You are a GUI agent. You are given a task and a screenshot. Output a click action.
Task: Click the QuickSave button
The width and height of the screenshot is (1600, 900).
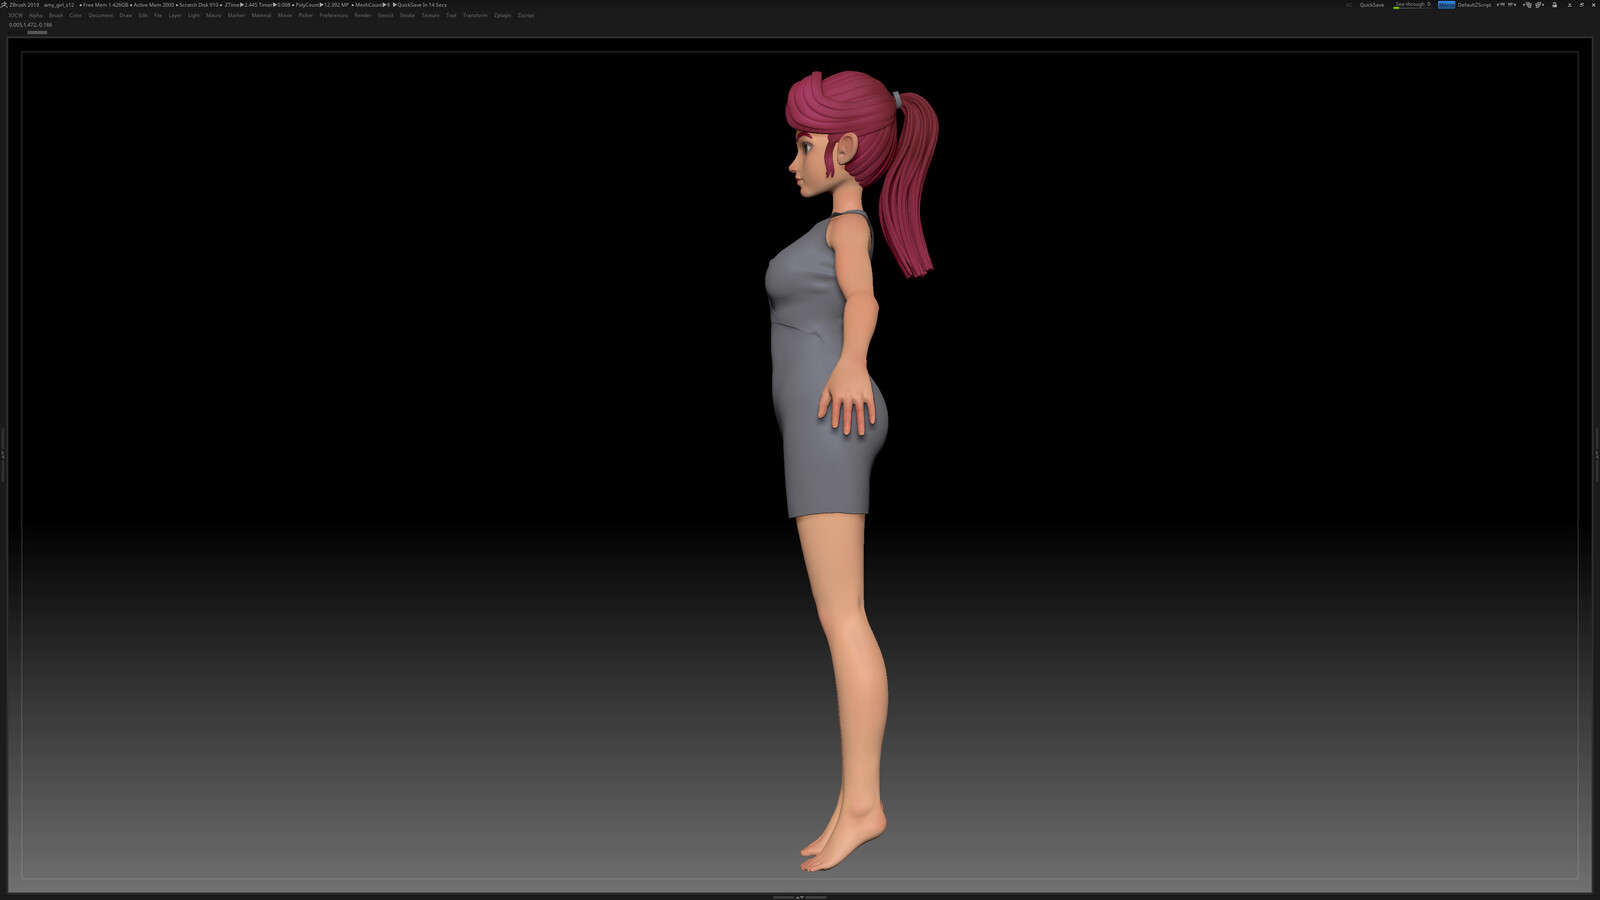(x=1372, y=5)
